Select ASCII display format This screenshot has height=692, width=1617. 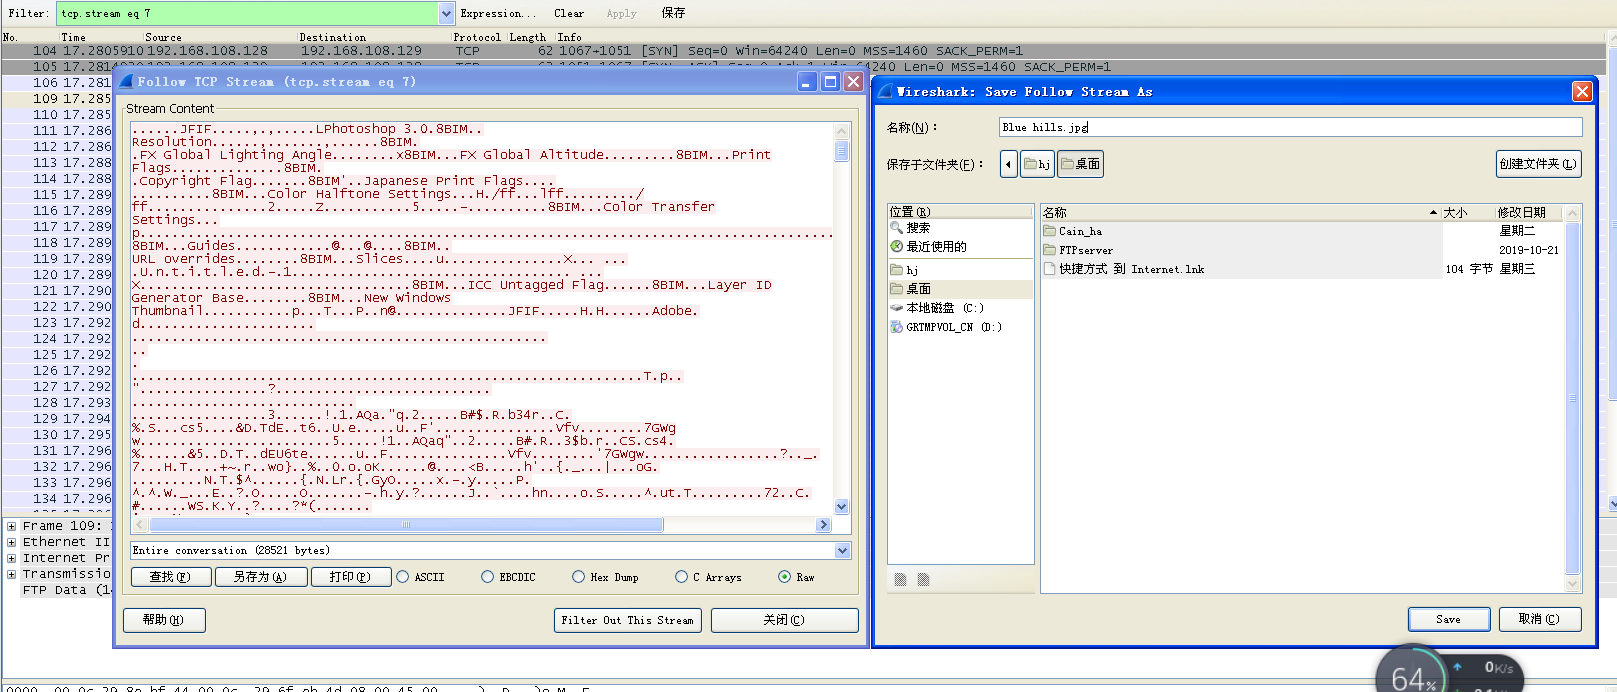coord(421,577)
